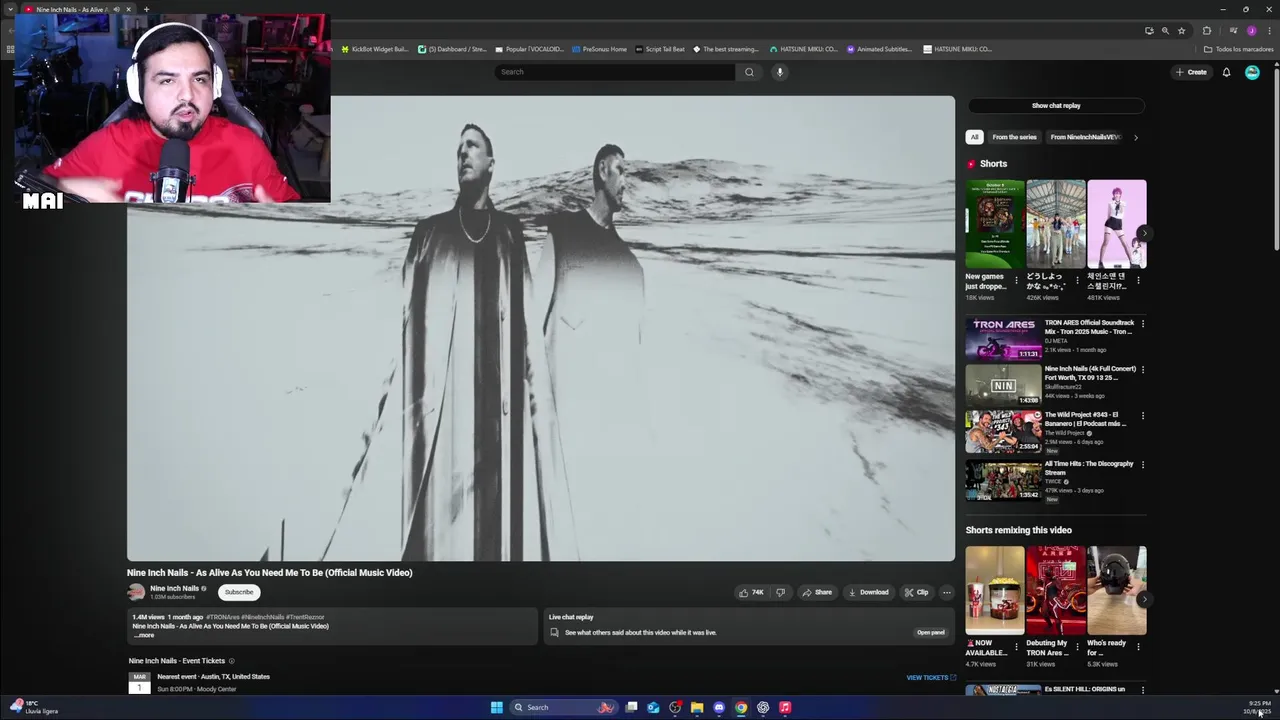
Task: Open the Nine Inch Nails channel avatar
Action: (x=136, y=592)
